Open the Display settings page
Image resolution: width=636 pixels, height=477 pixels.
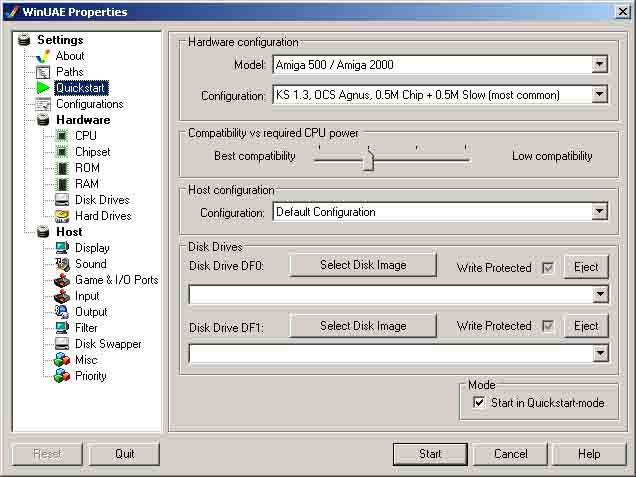coord(92,248)
